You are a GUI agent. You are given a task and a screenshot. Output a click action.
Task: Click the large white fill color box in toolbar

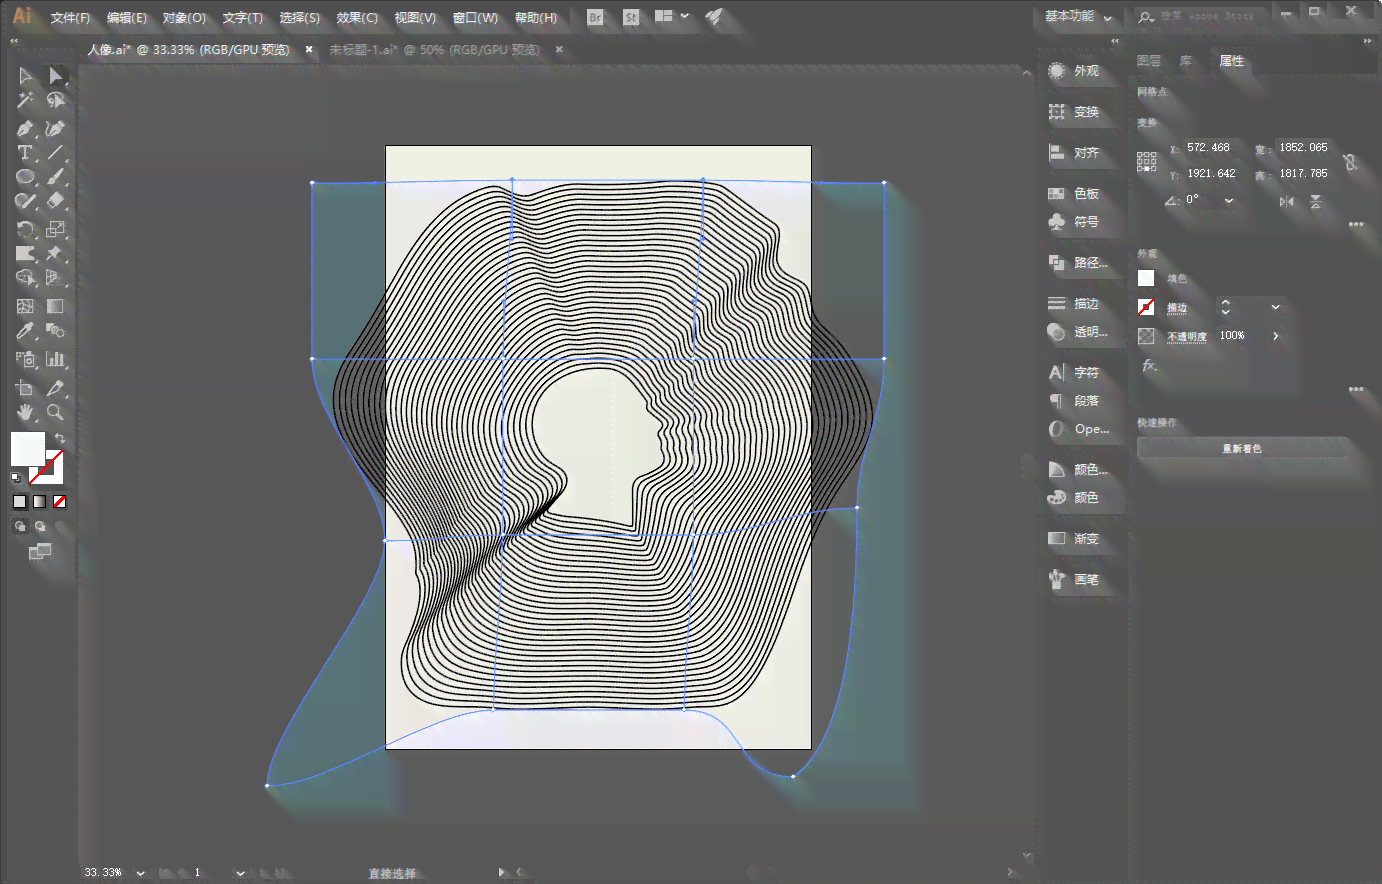click(x=26, y=447)
